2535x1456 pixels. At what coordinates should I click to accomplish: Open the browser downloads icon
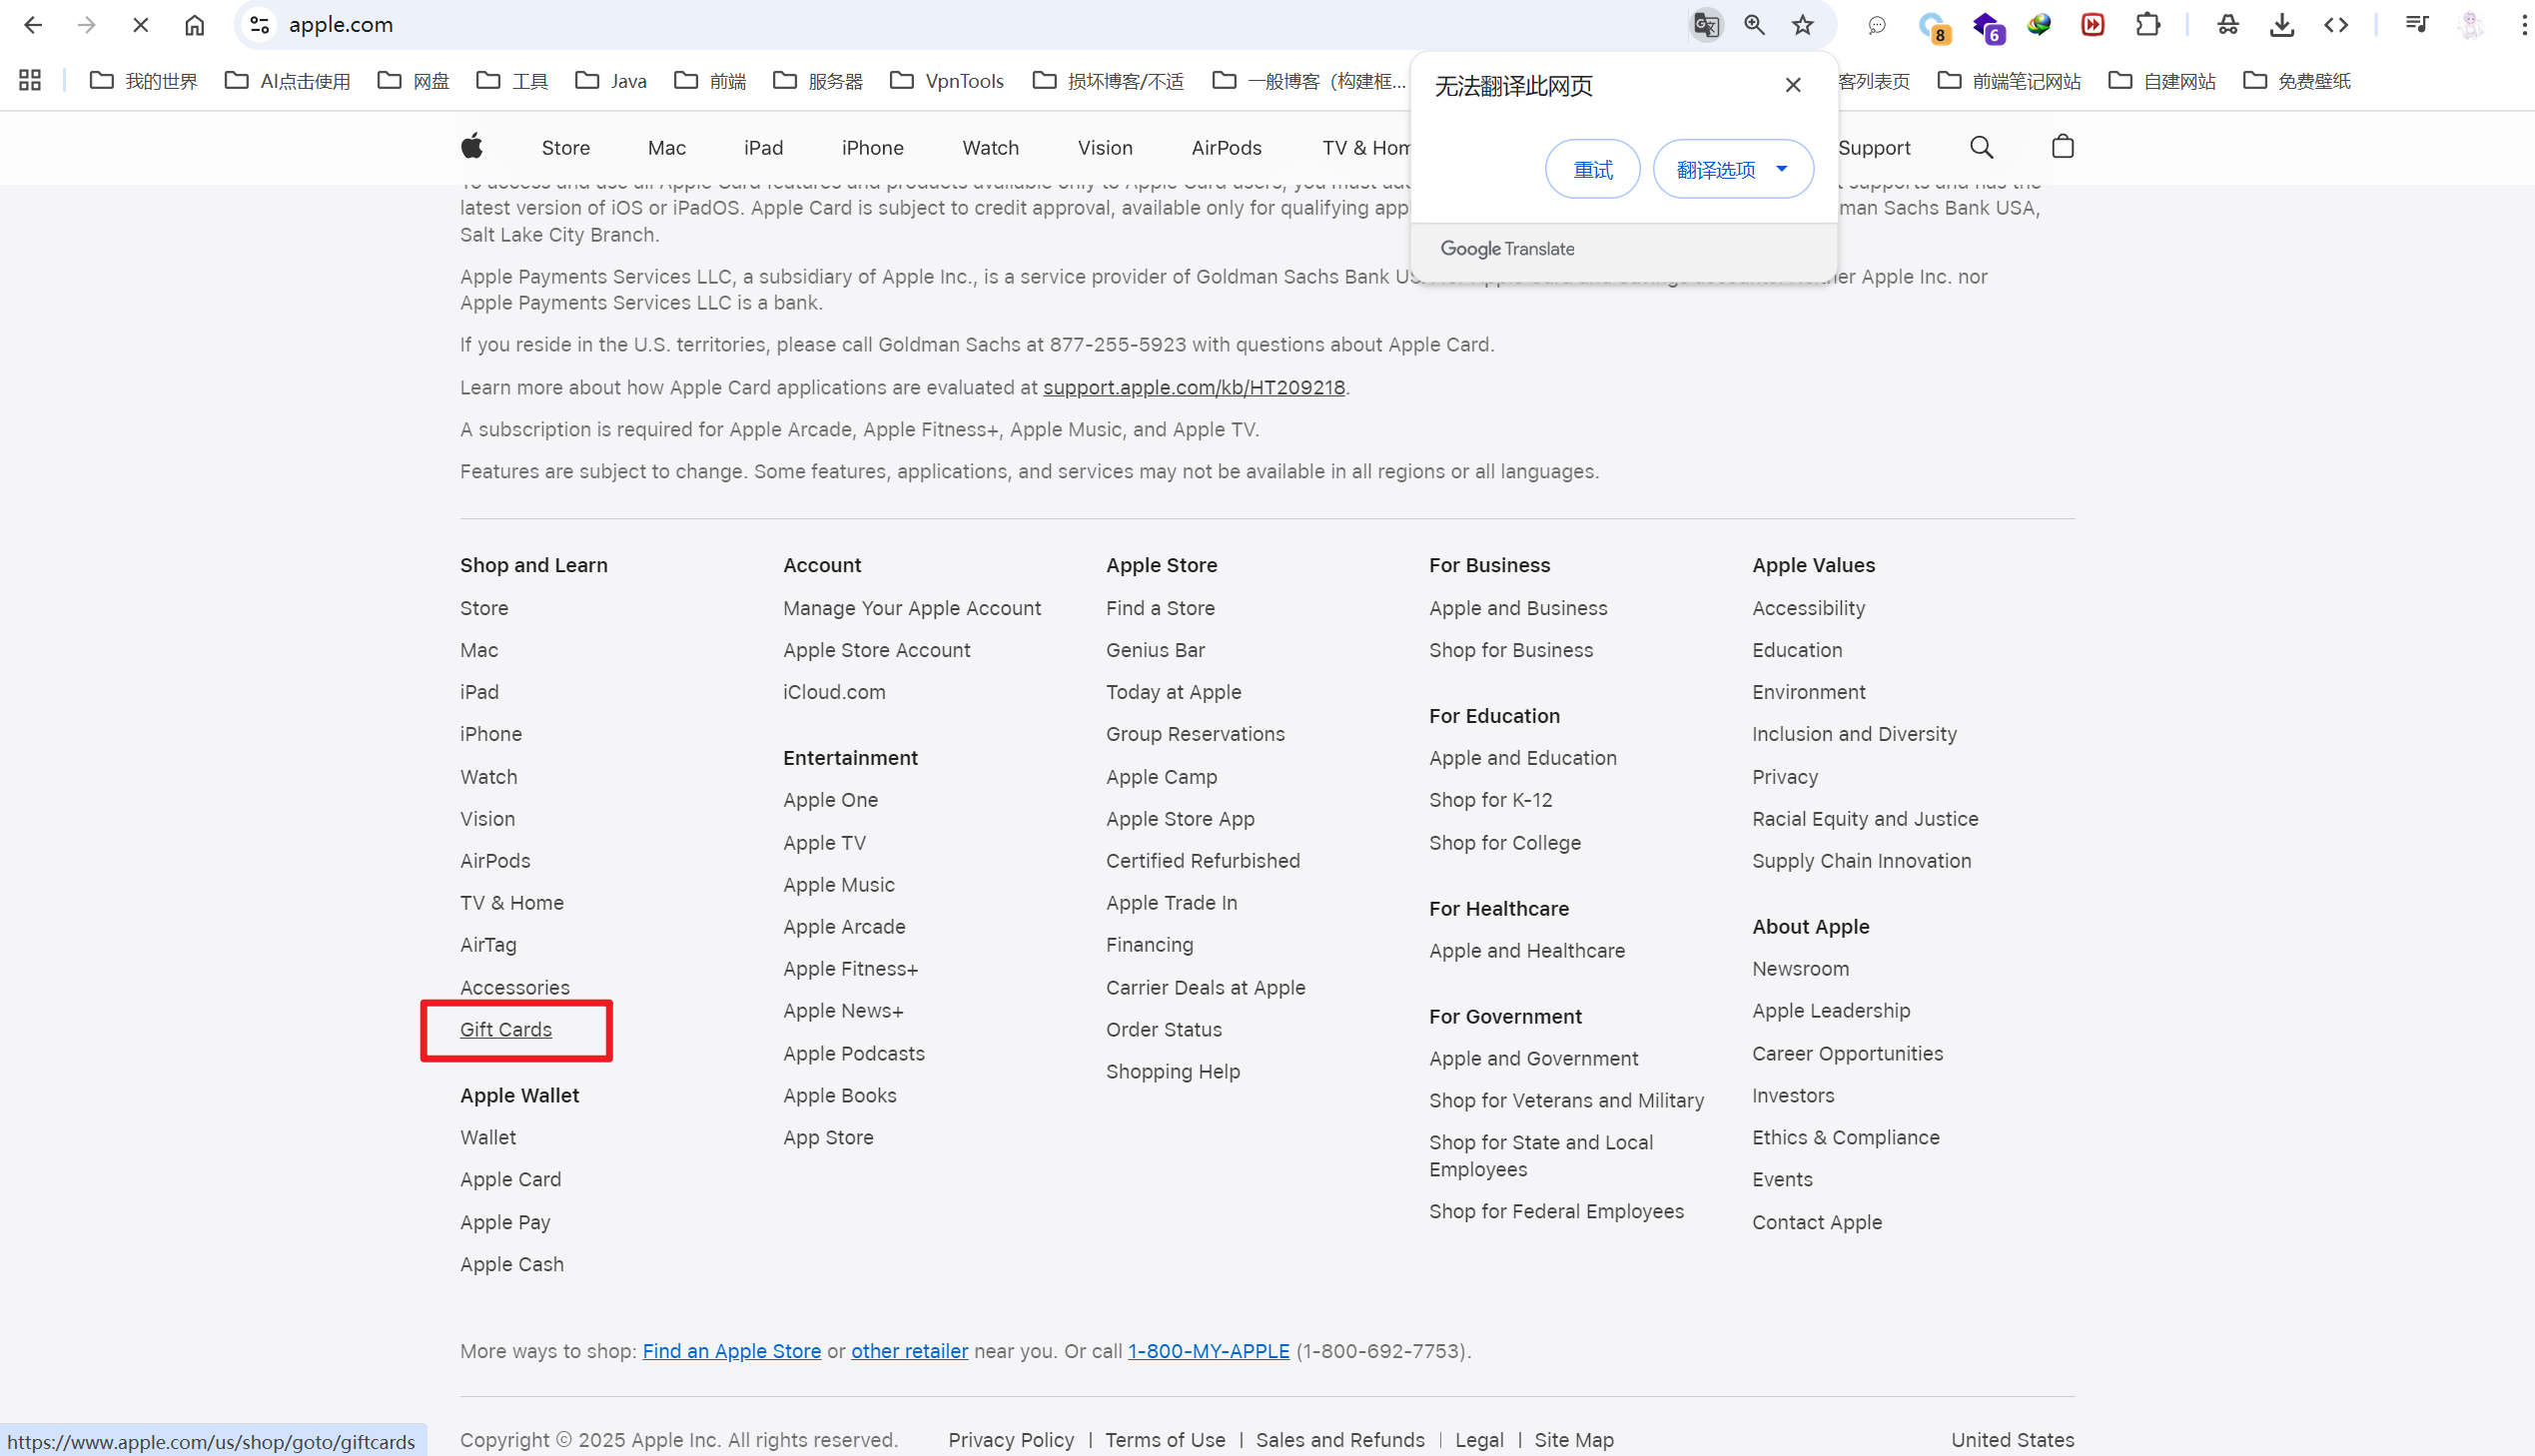(x=2282, y=25)
